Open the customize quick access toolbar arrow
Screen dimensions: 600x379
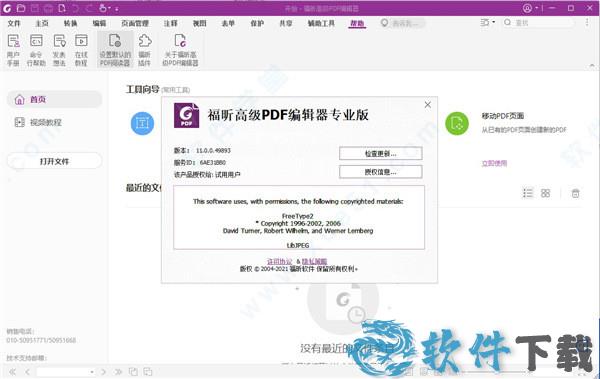(117, 8)
